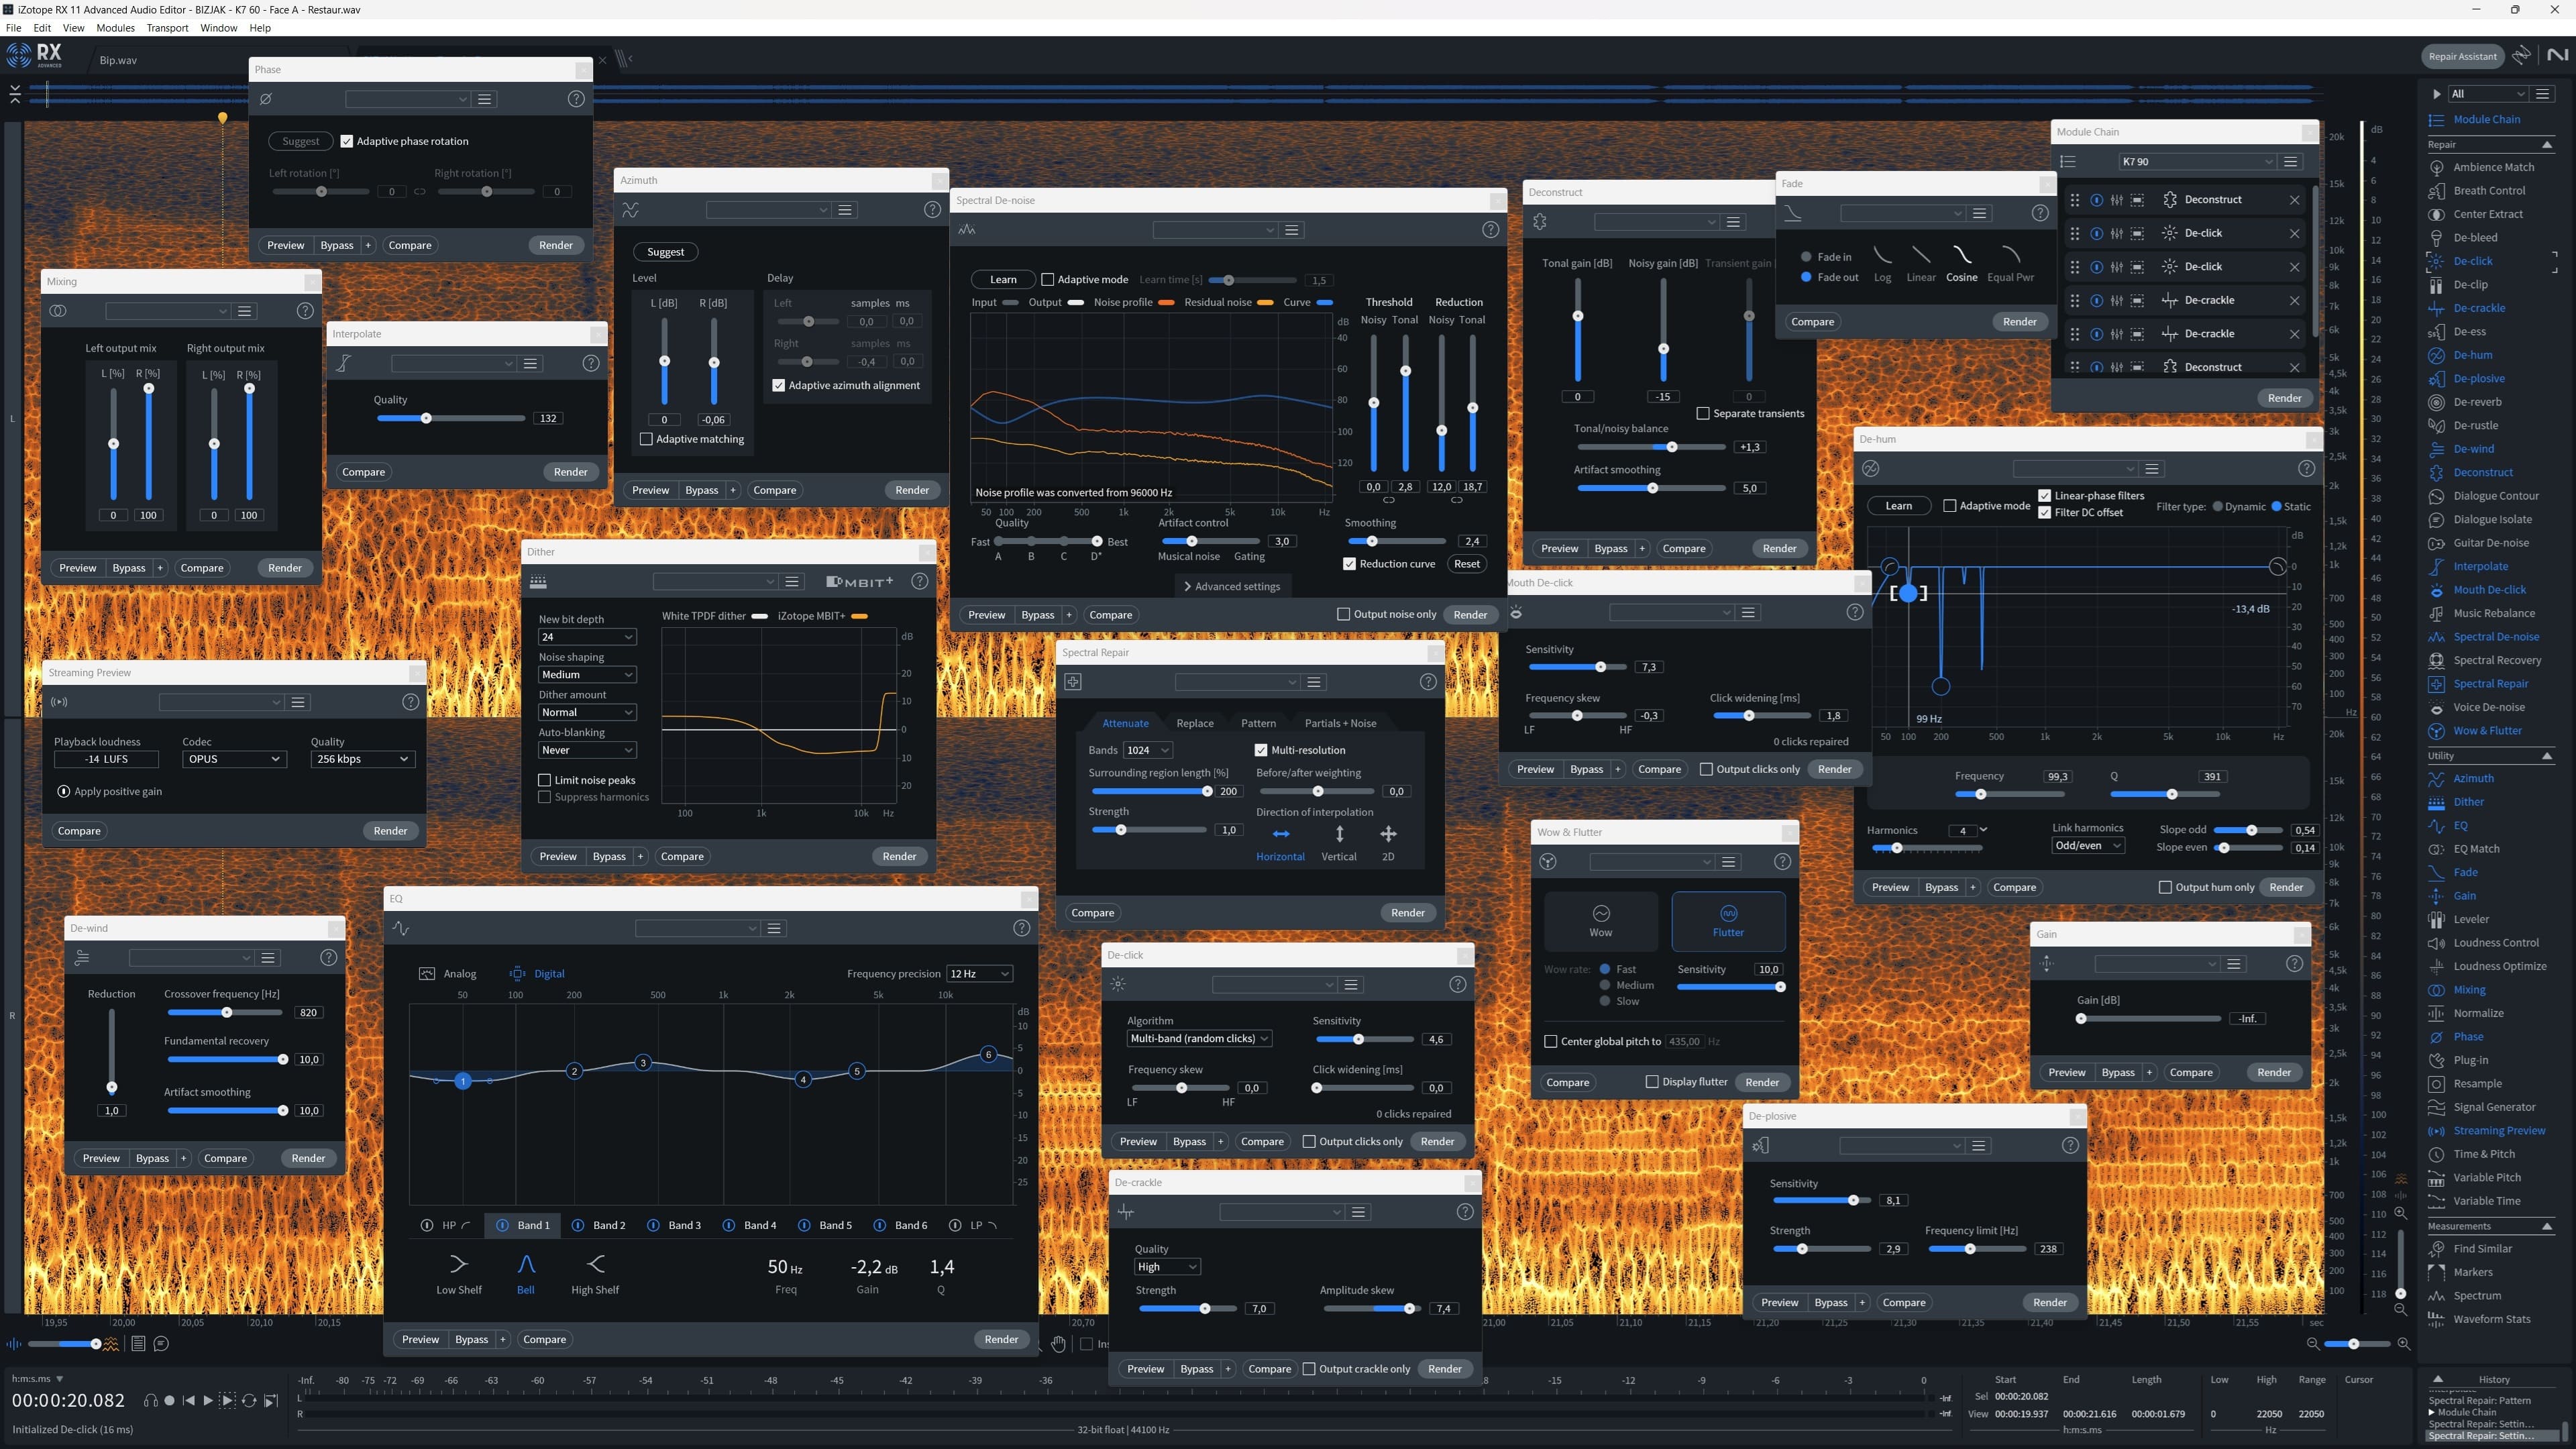Image resolution: width=2576 pixels, height=1449 pixels.
Task: Open Waveform Stats in Measurements list
Action: (2491, 1319)
